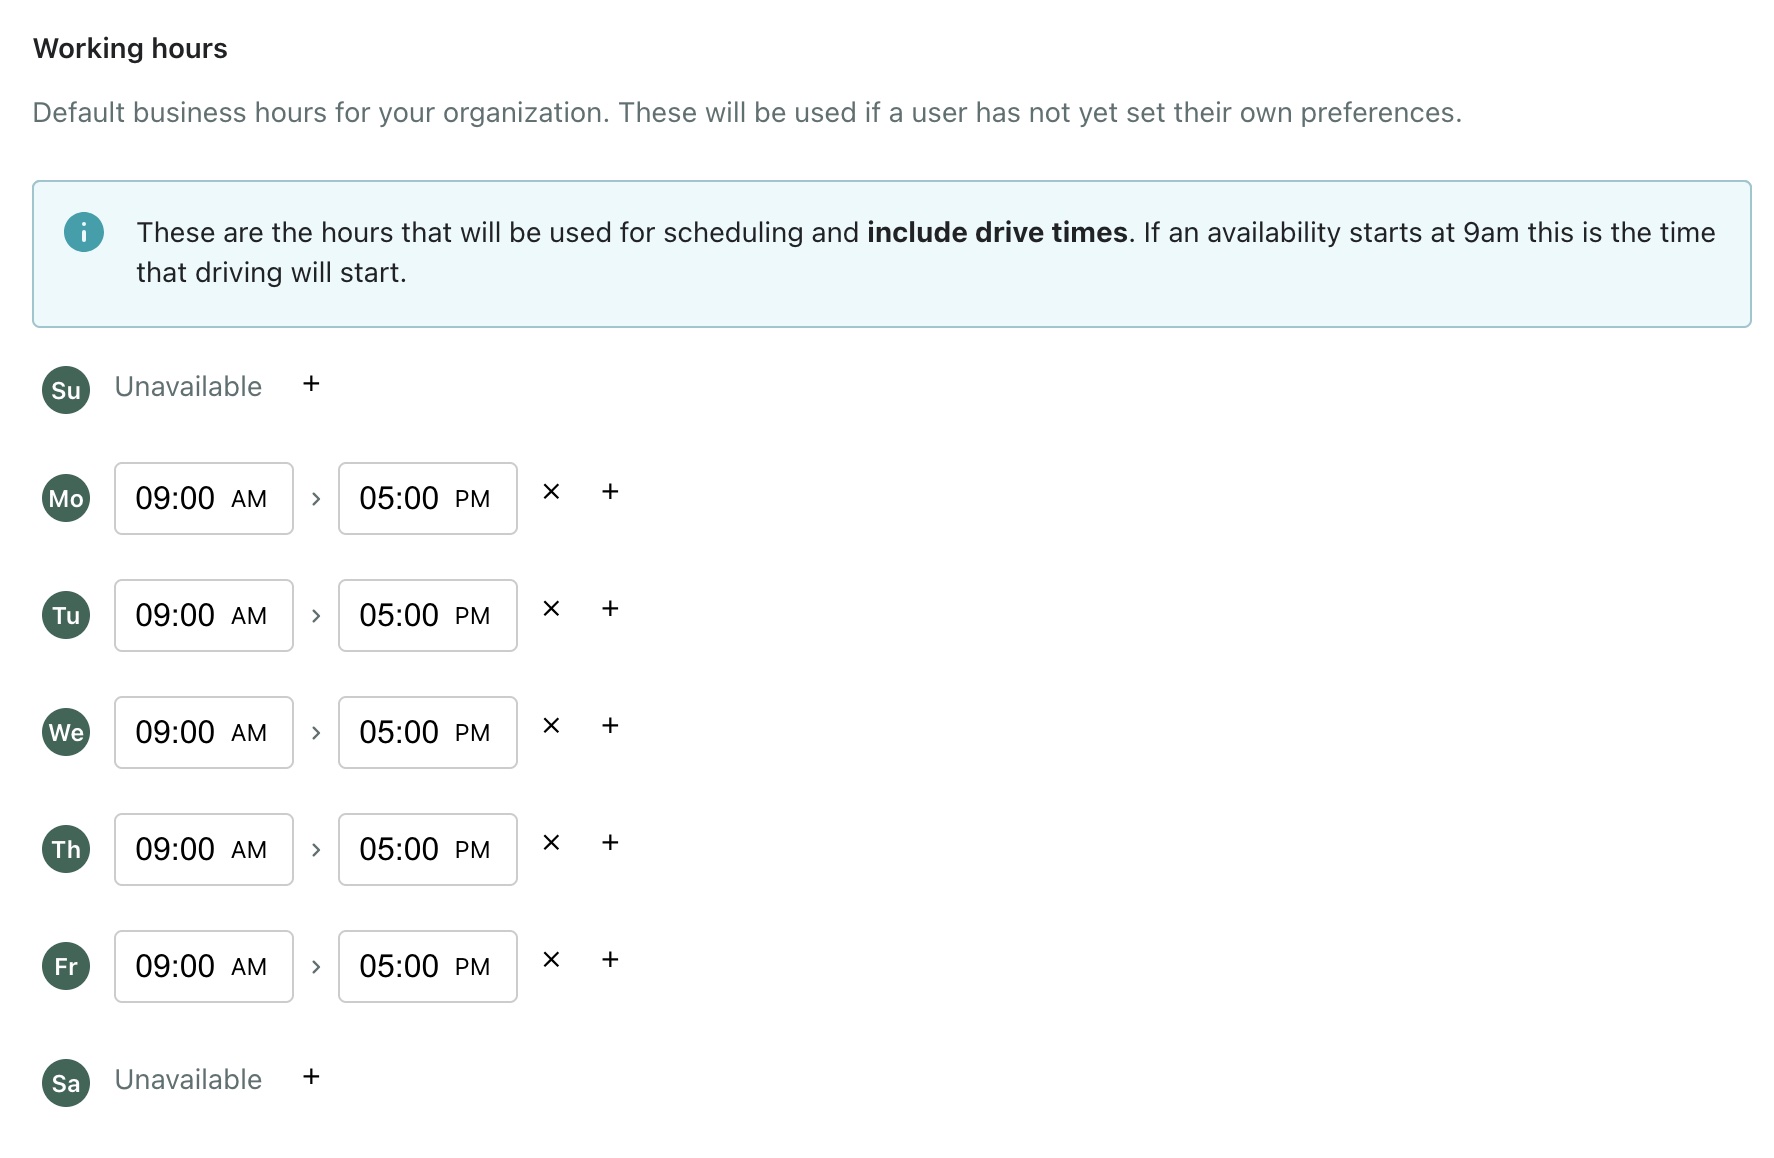
Task: Add another time range to Wednesday
Action: tap(610, 726)
